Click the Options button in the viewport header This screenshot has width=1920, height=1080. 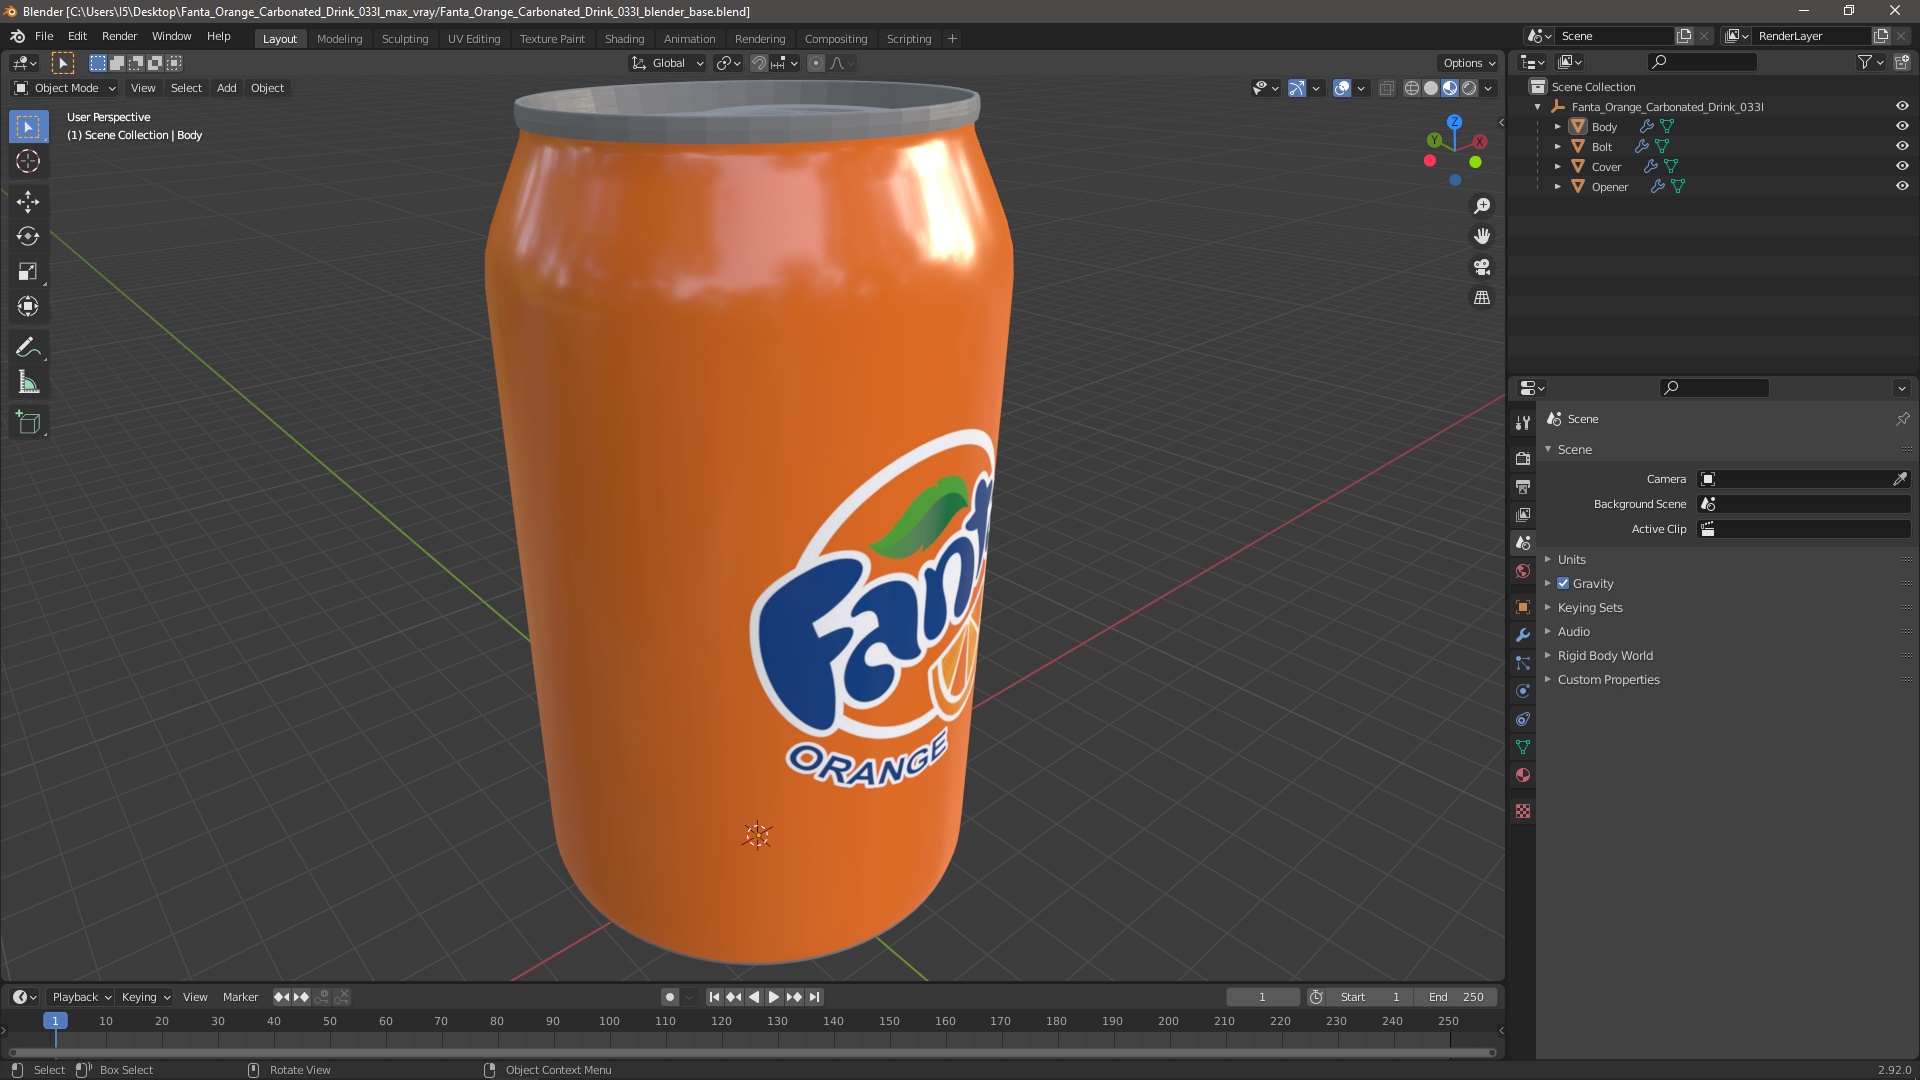tap(1468, 63)
